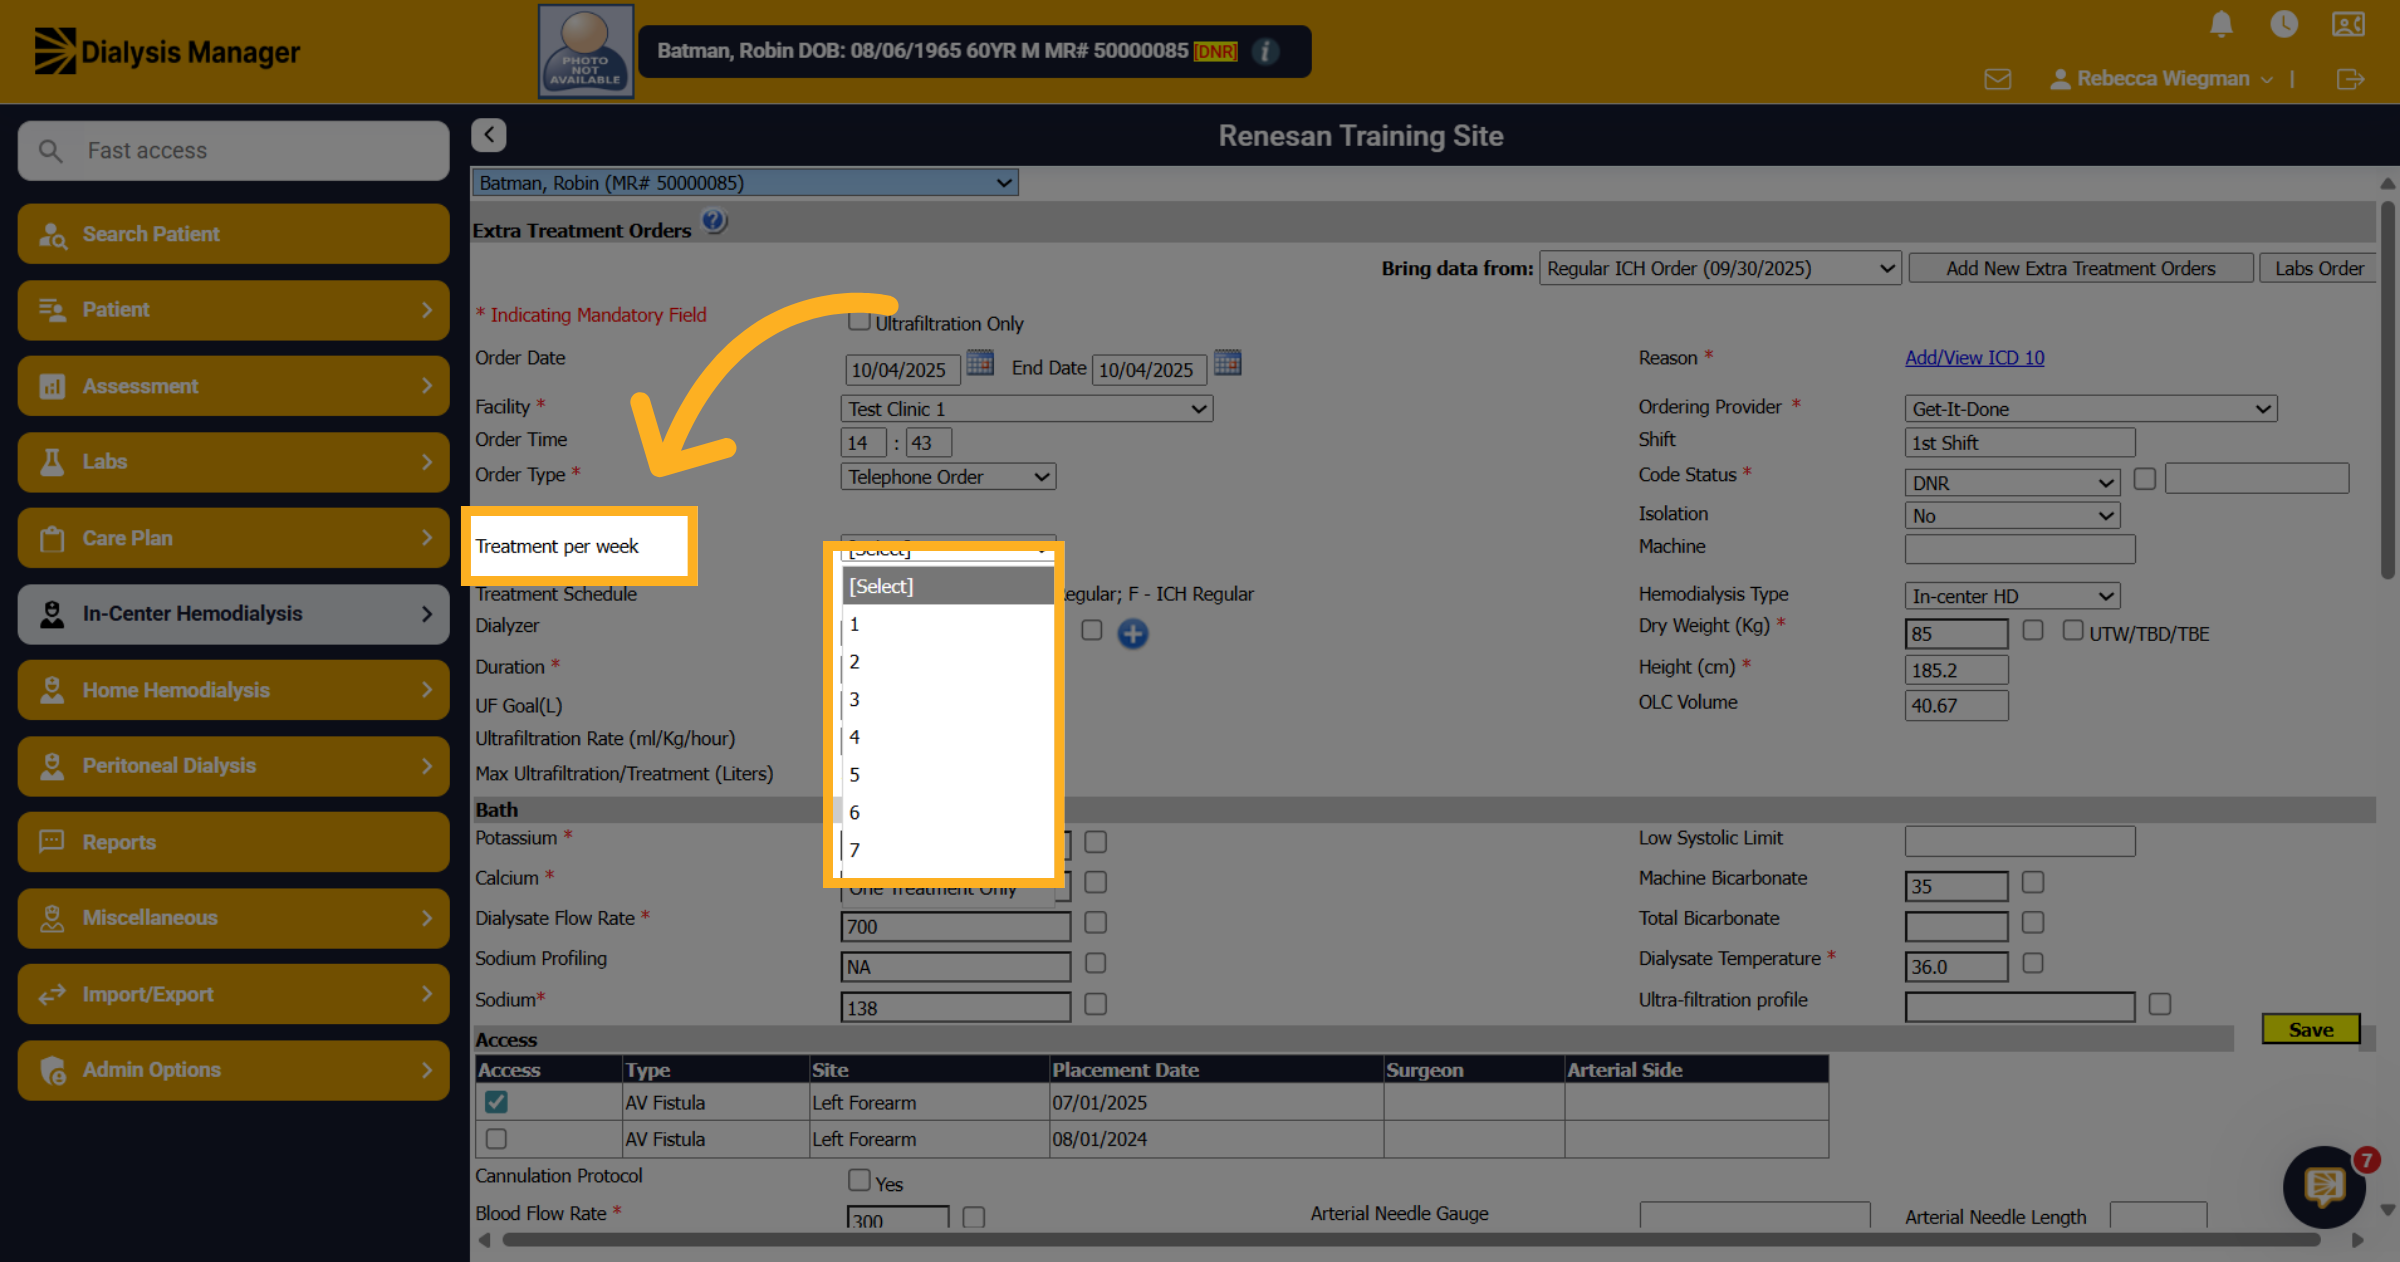Screen dimensions: 2400x1262
Task: Click the Dialysis Manager logo
Action: point(167,51)
